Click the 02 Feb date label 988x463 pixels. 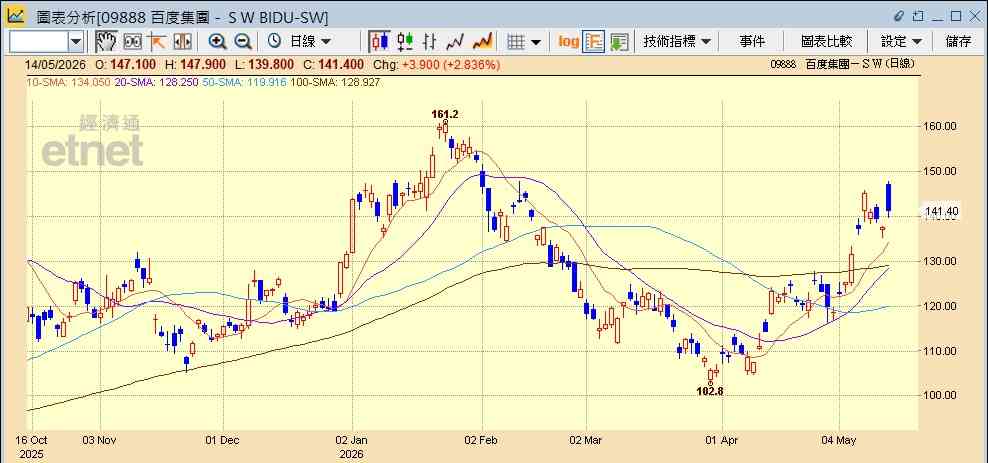click(483, 440)
